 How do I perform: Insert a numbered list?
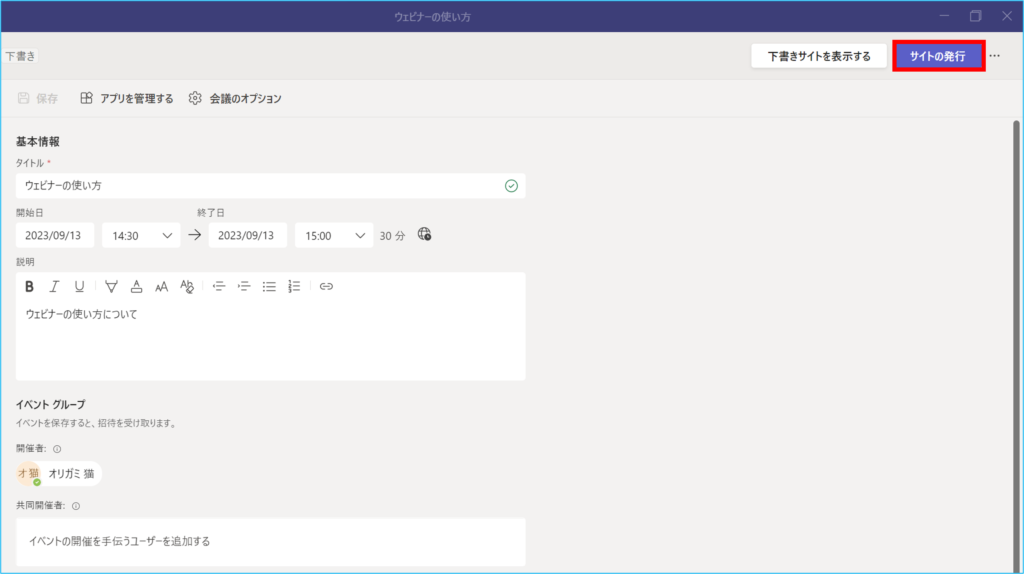[294, 286]
